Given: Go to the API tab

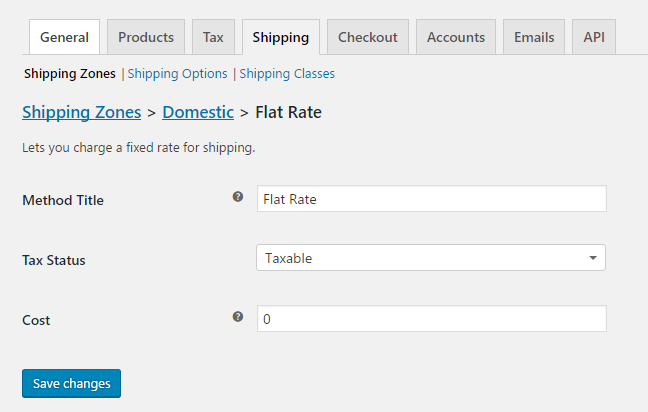Looking at the screenshot, I should click(x=594, y=37).
